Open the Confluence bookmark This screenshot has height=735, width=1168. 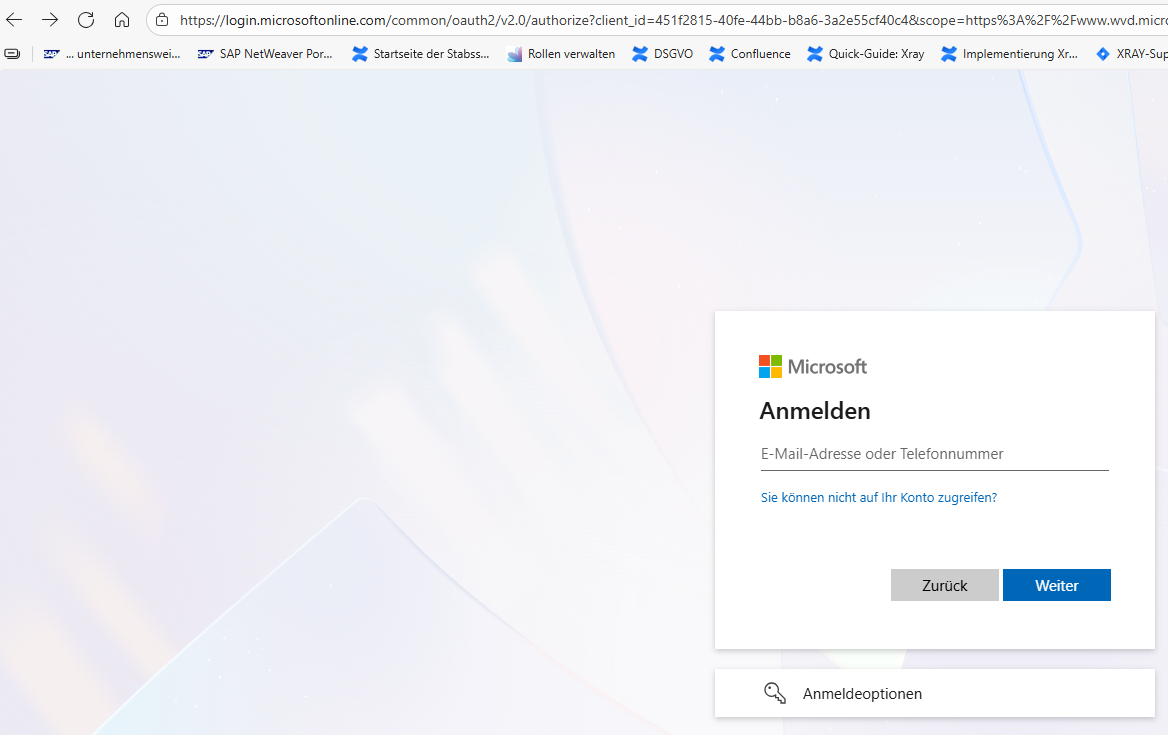(750, 54)
